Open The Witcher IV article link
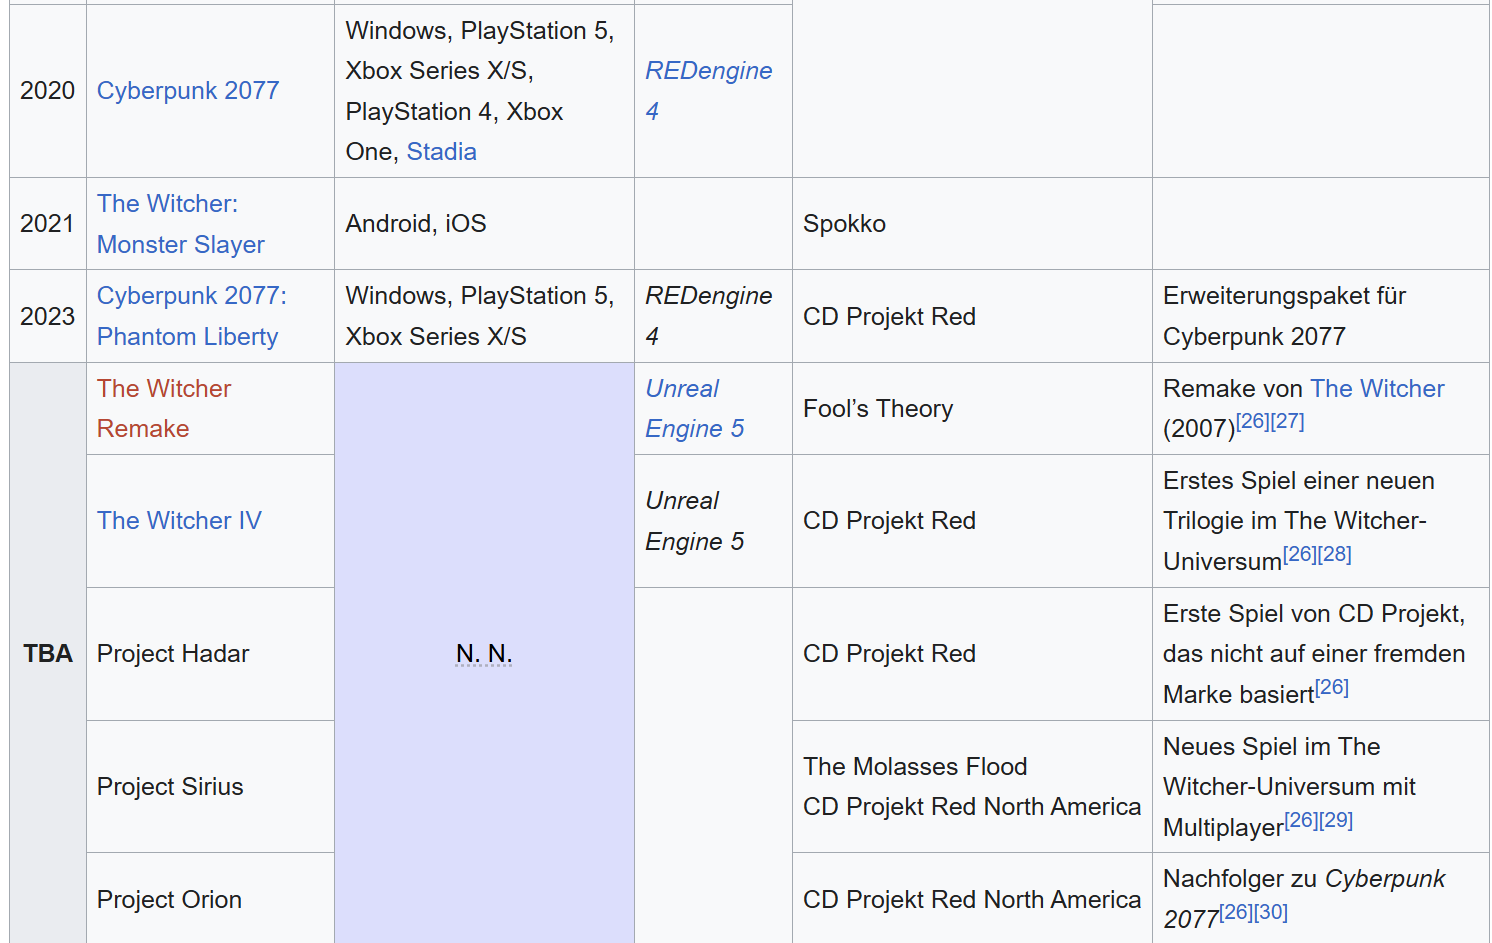Screen dimensions: 1492x943 click(x=179, y=521)
